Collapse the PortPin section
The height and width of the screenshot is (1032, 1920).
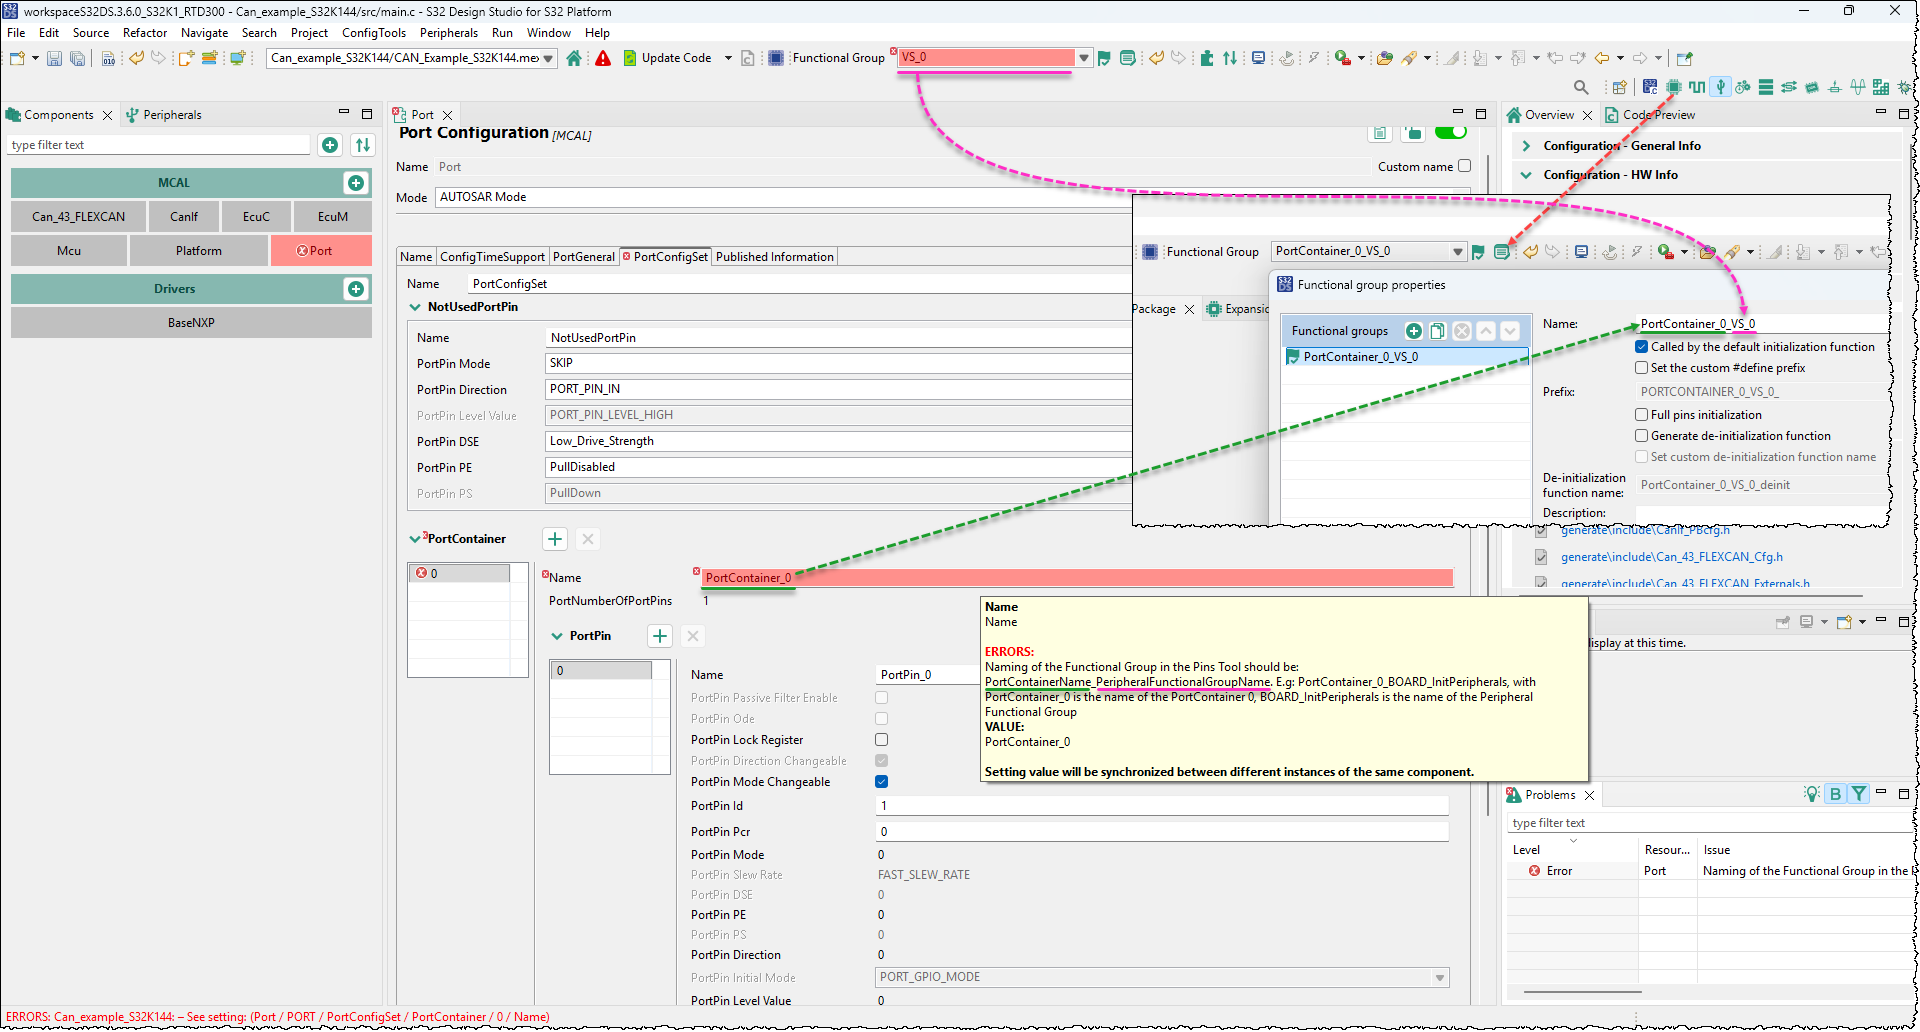[x=557, y=636]
